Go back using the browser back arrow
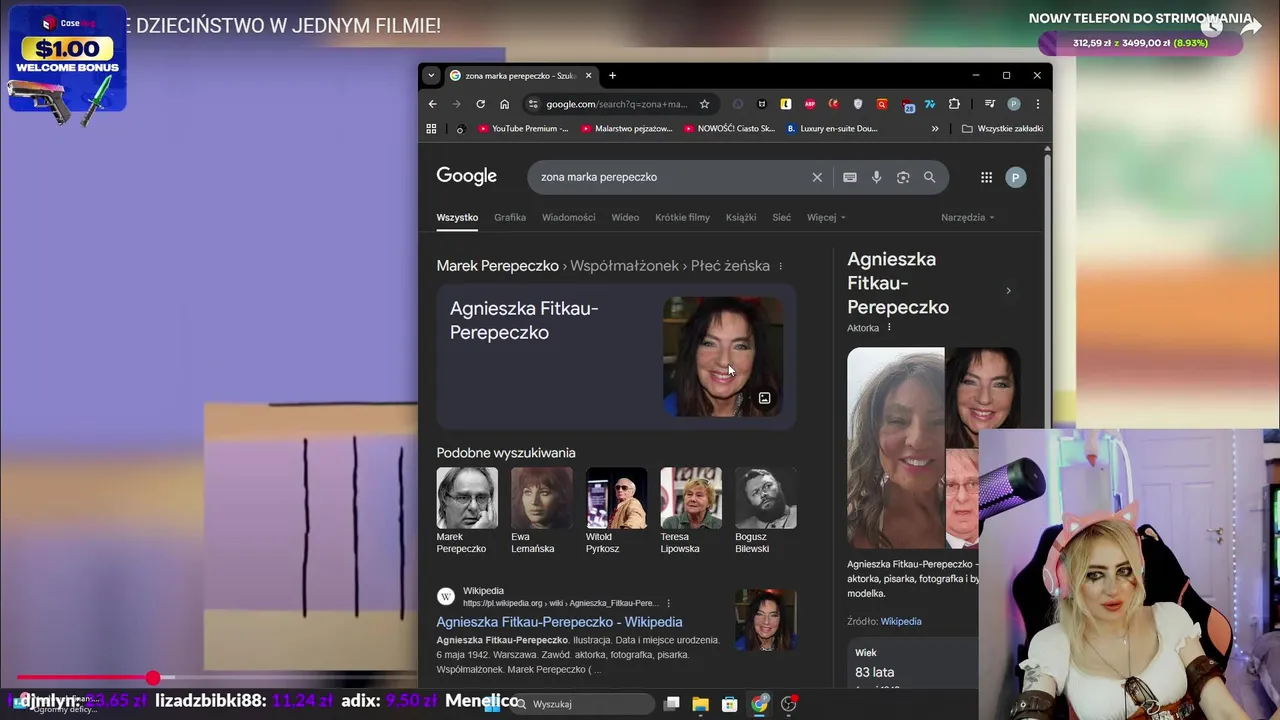 click(432, 104)
